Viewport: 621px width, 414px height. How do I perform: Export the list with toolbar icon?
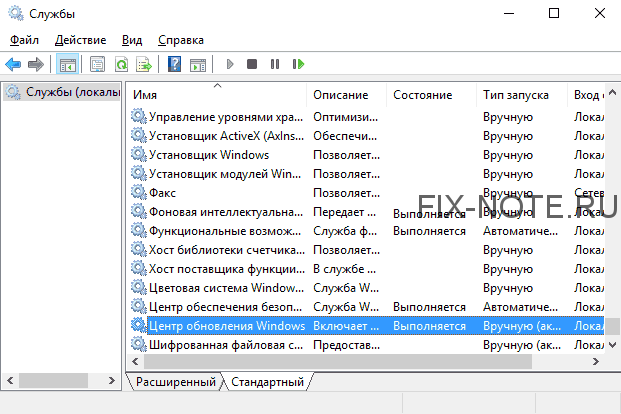144,64
